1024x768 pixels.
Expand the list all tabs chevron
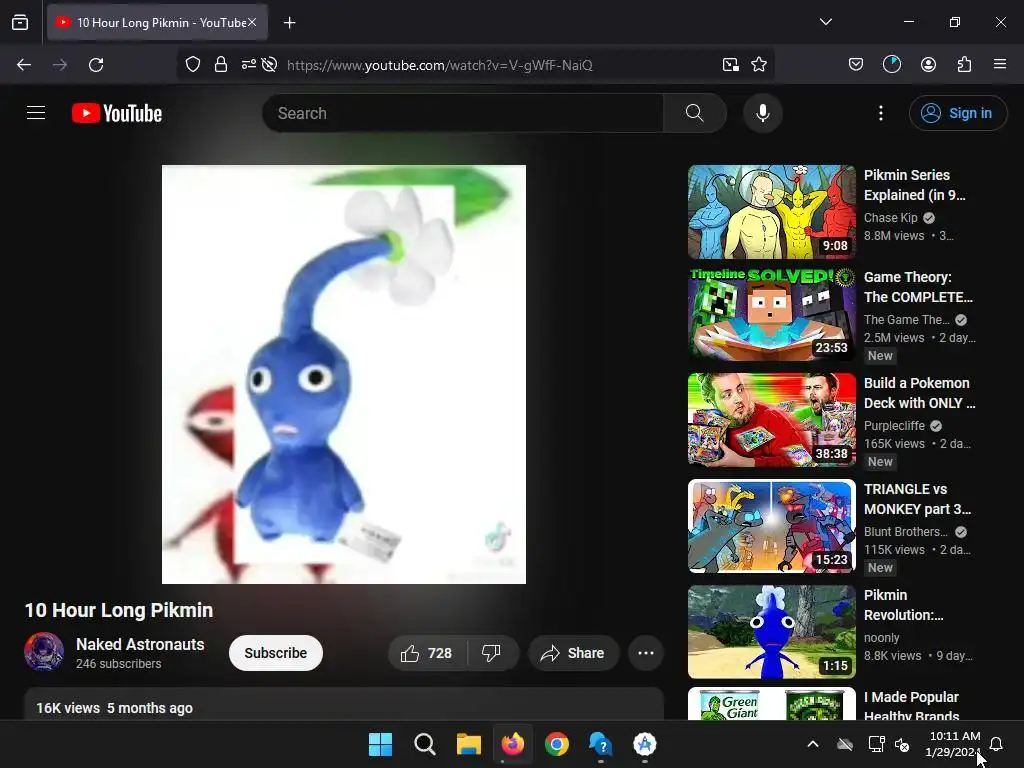(825, 22)
